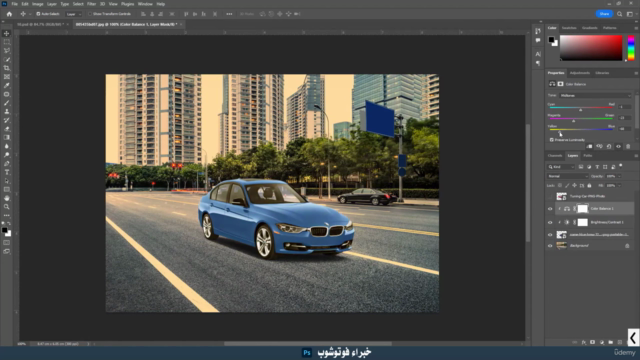
Task: Open the Auto-Select Layer dropdown
Action: (x=73, y=14)
